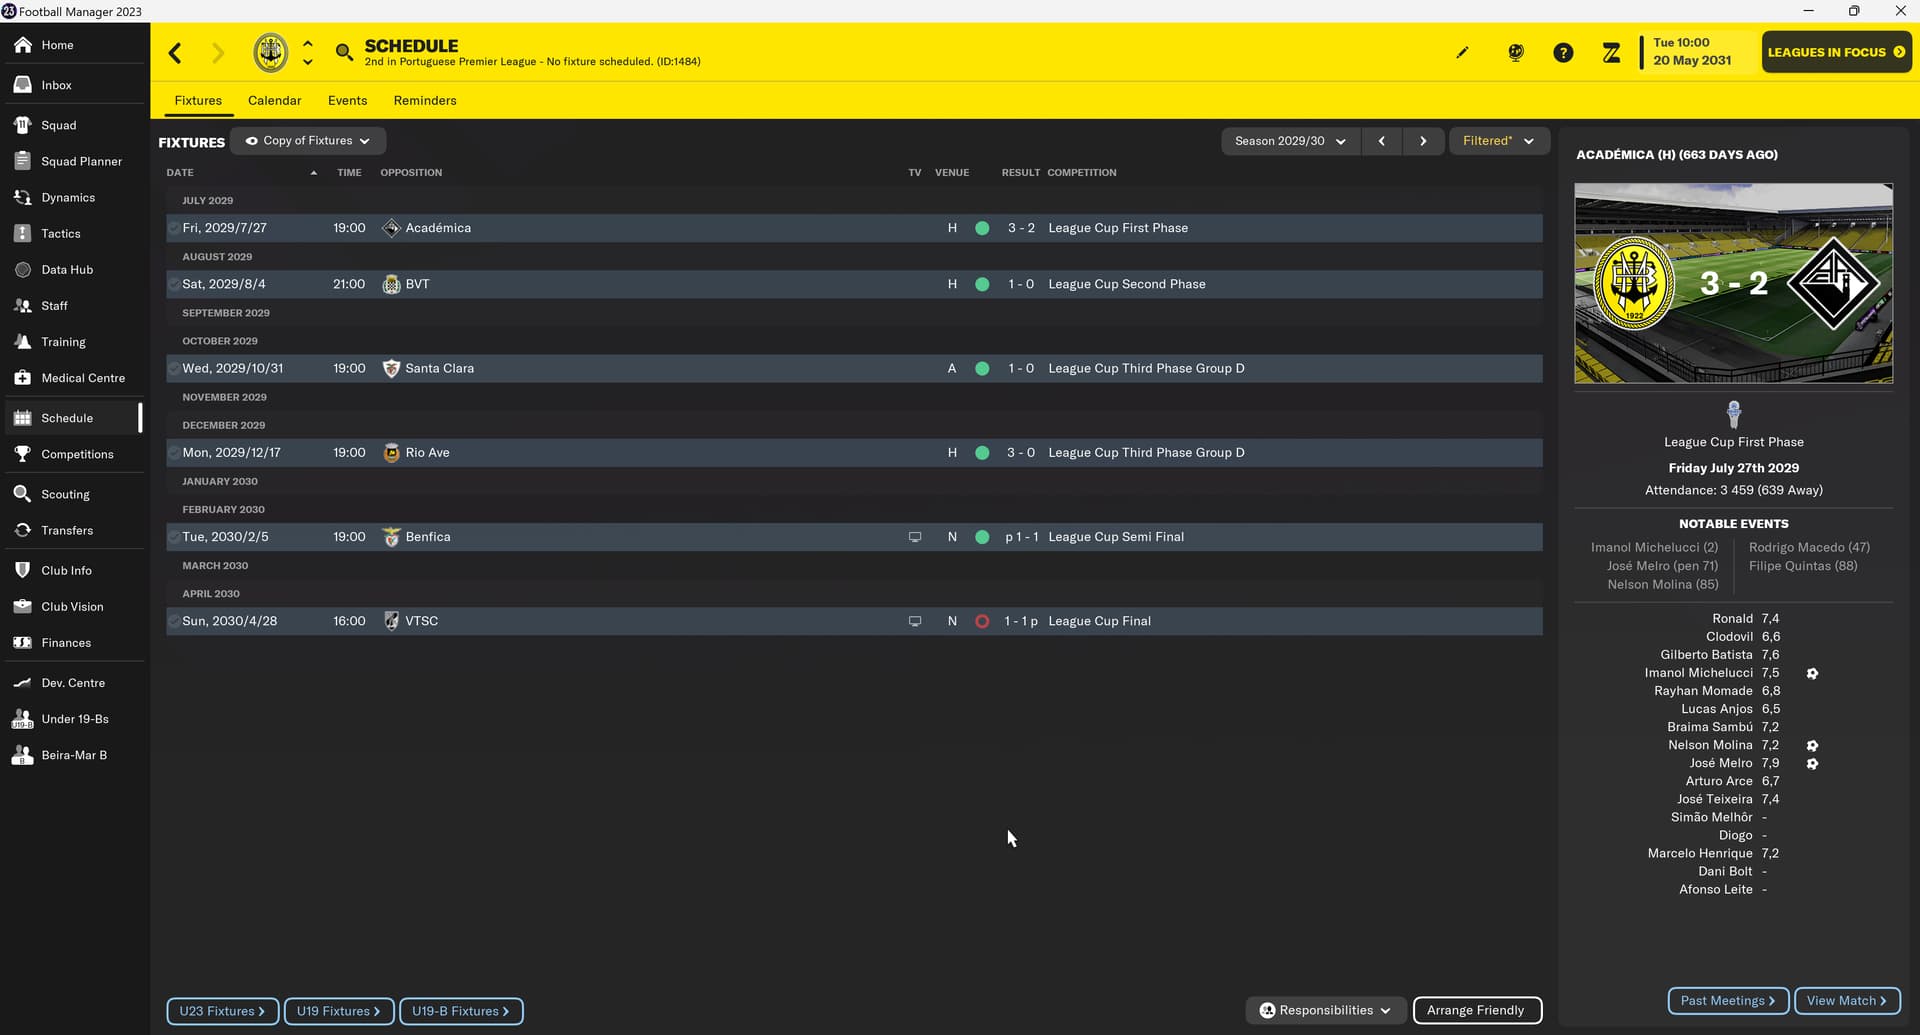The width and height of the screenshot is (1920, 1035).
Task: Open the Season 2029/30 dropdown
Action: 1290,141
